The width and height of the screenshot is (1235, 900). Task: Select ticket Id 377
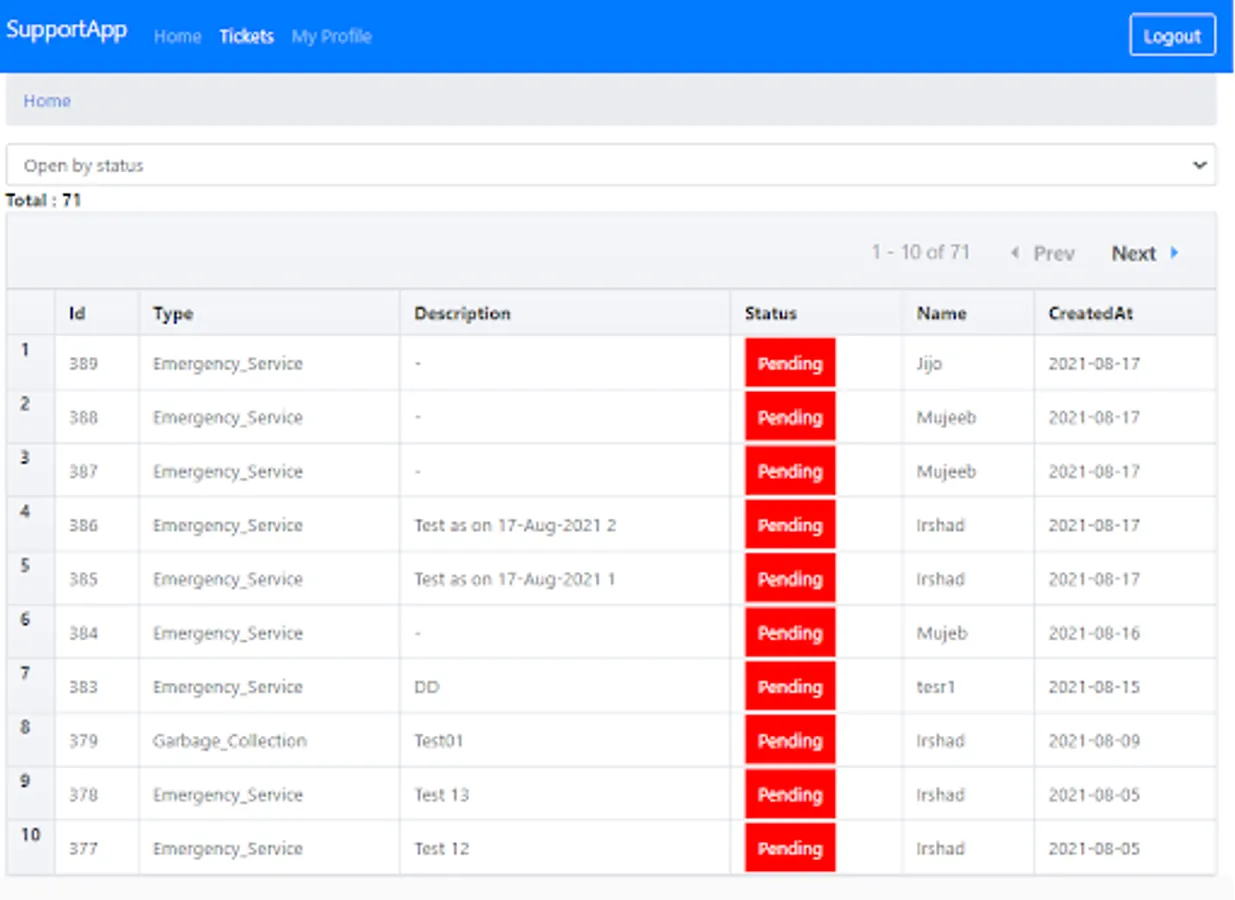[83, 850]
